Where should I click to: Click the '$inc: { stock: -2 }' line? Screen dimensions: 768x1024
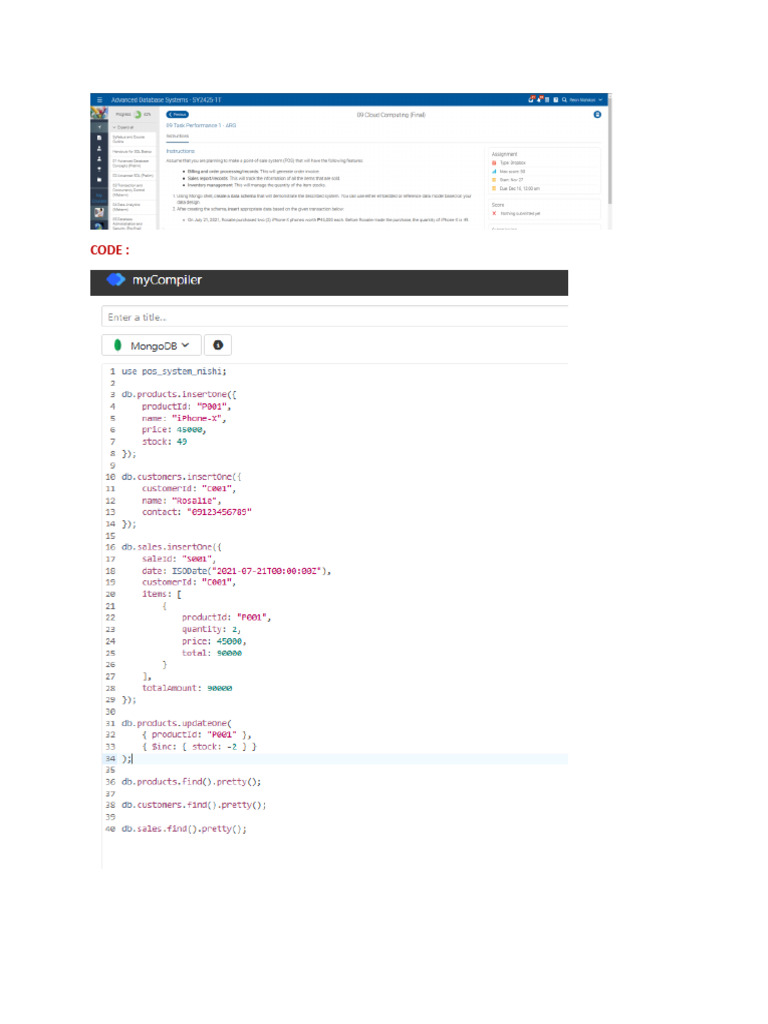coord(199,746)
